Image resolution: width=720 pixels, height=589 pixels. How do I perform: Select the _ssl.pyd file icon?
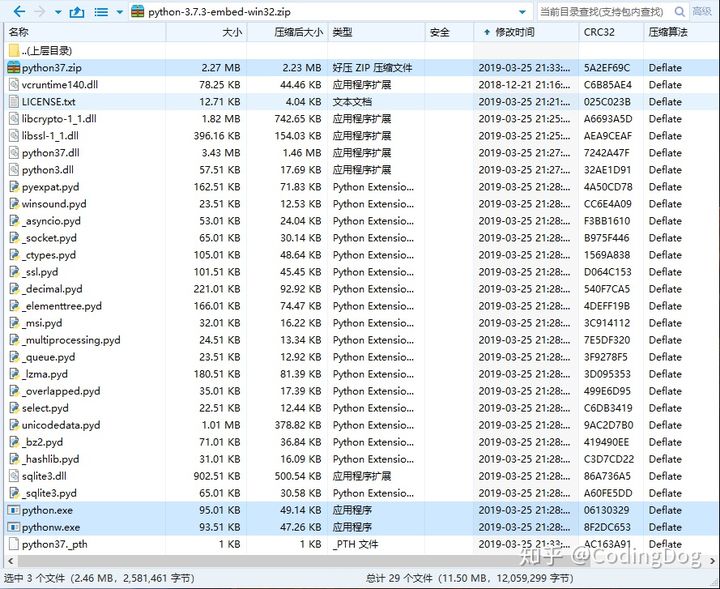pos(14,272)
